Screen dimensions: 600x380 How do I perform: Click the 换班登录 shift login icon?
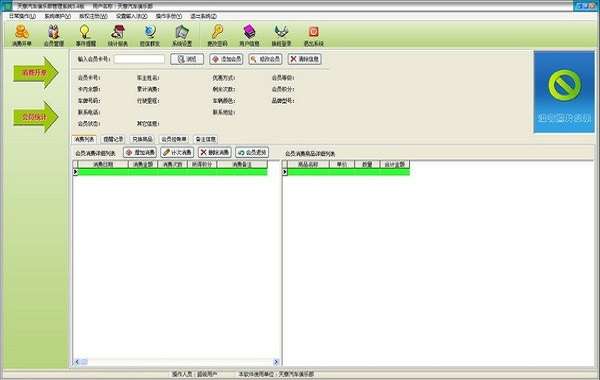point(281,36)
